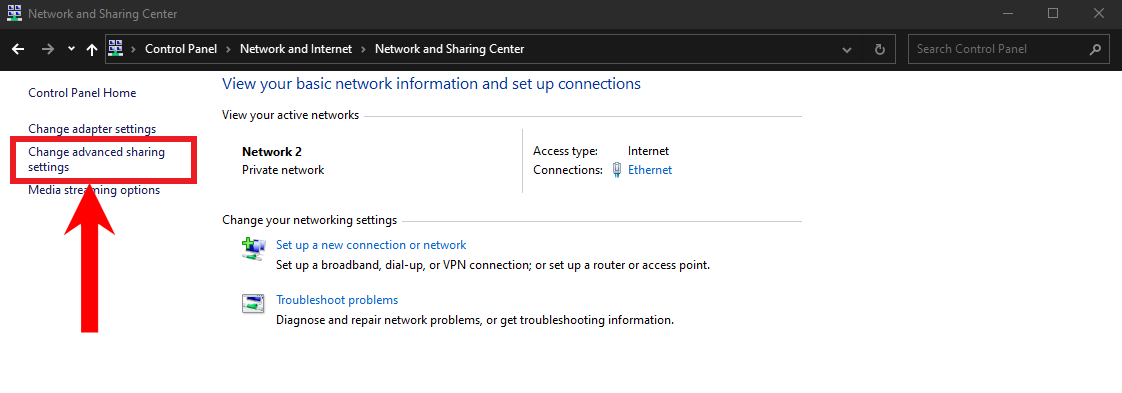Click the search magnifier icon

1095,49
